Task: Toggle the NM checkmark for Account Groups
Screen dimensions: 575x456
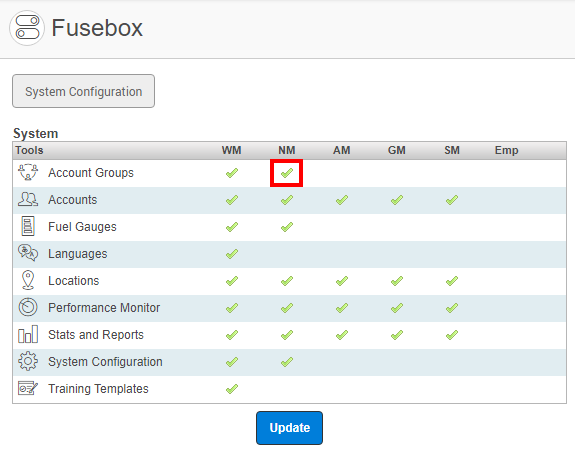Action: (287, 173)
